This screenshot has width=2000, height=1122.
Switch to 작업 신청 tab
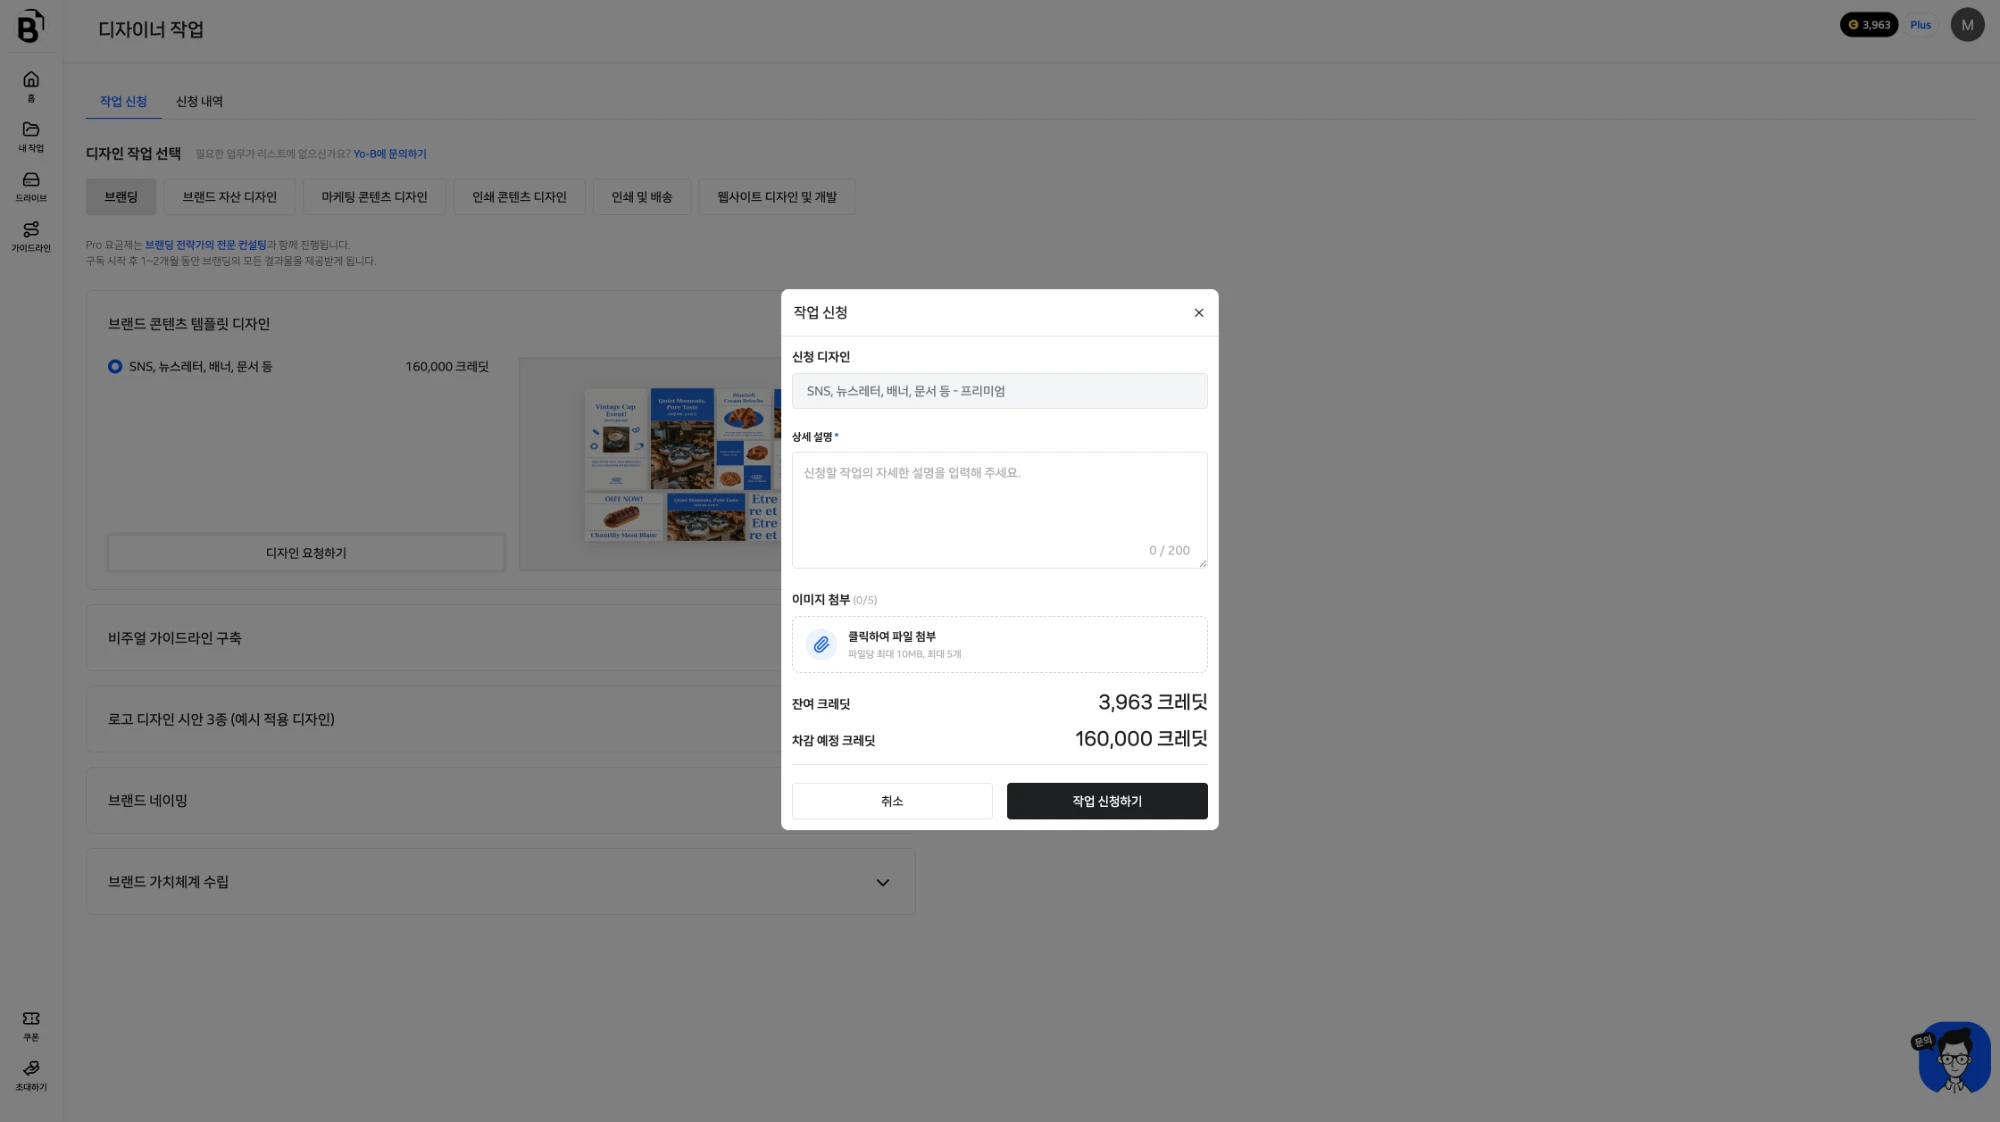pos(123,102)
